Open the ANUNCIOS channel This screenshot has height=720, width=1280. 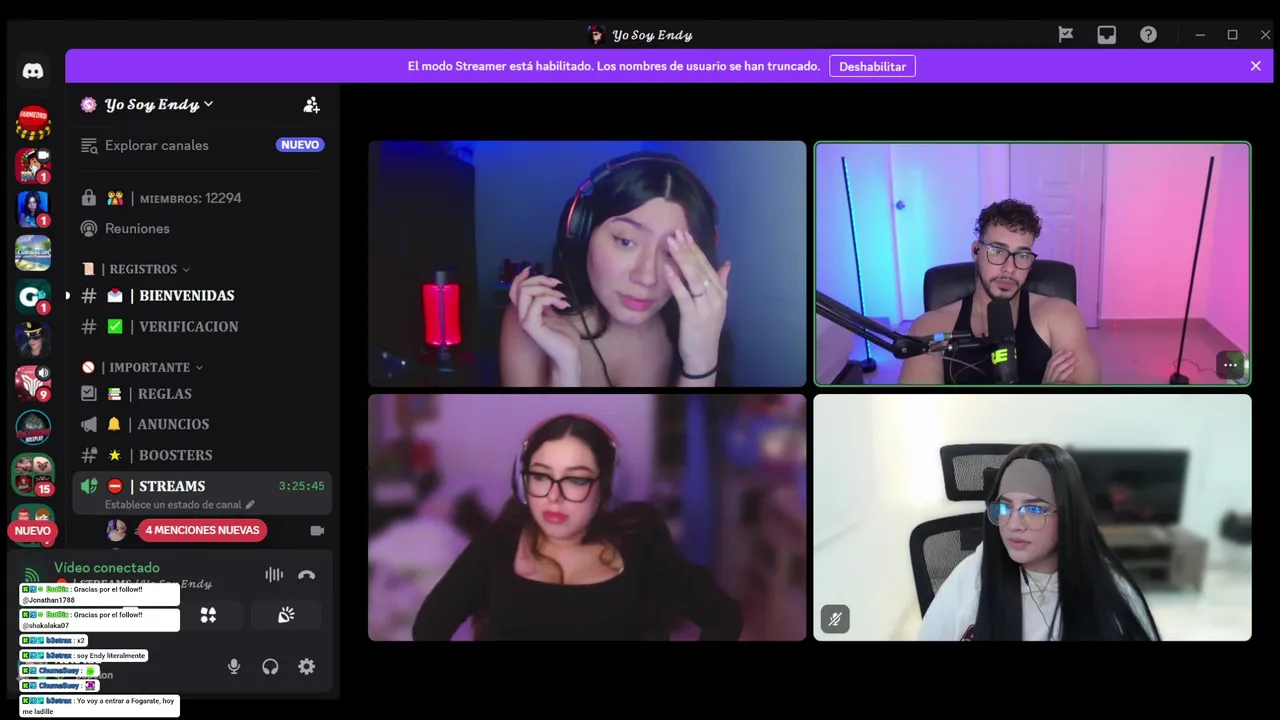(202, 424)
